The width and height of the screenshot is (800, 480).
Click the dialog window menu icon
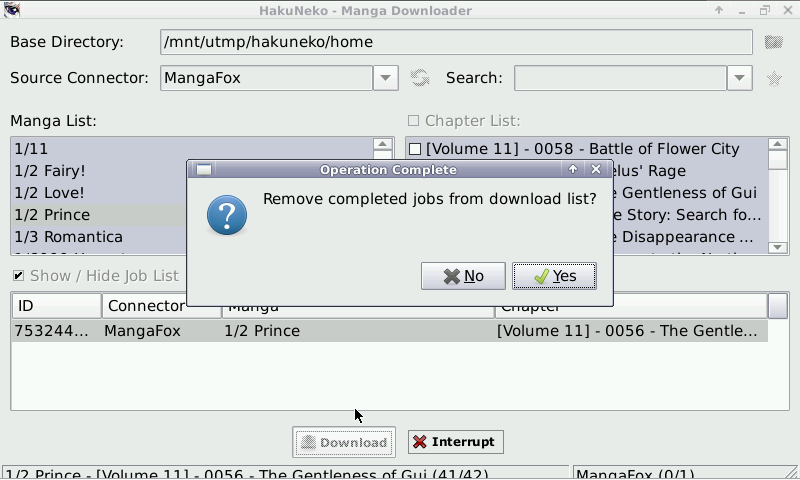(204, 169)
